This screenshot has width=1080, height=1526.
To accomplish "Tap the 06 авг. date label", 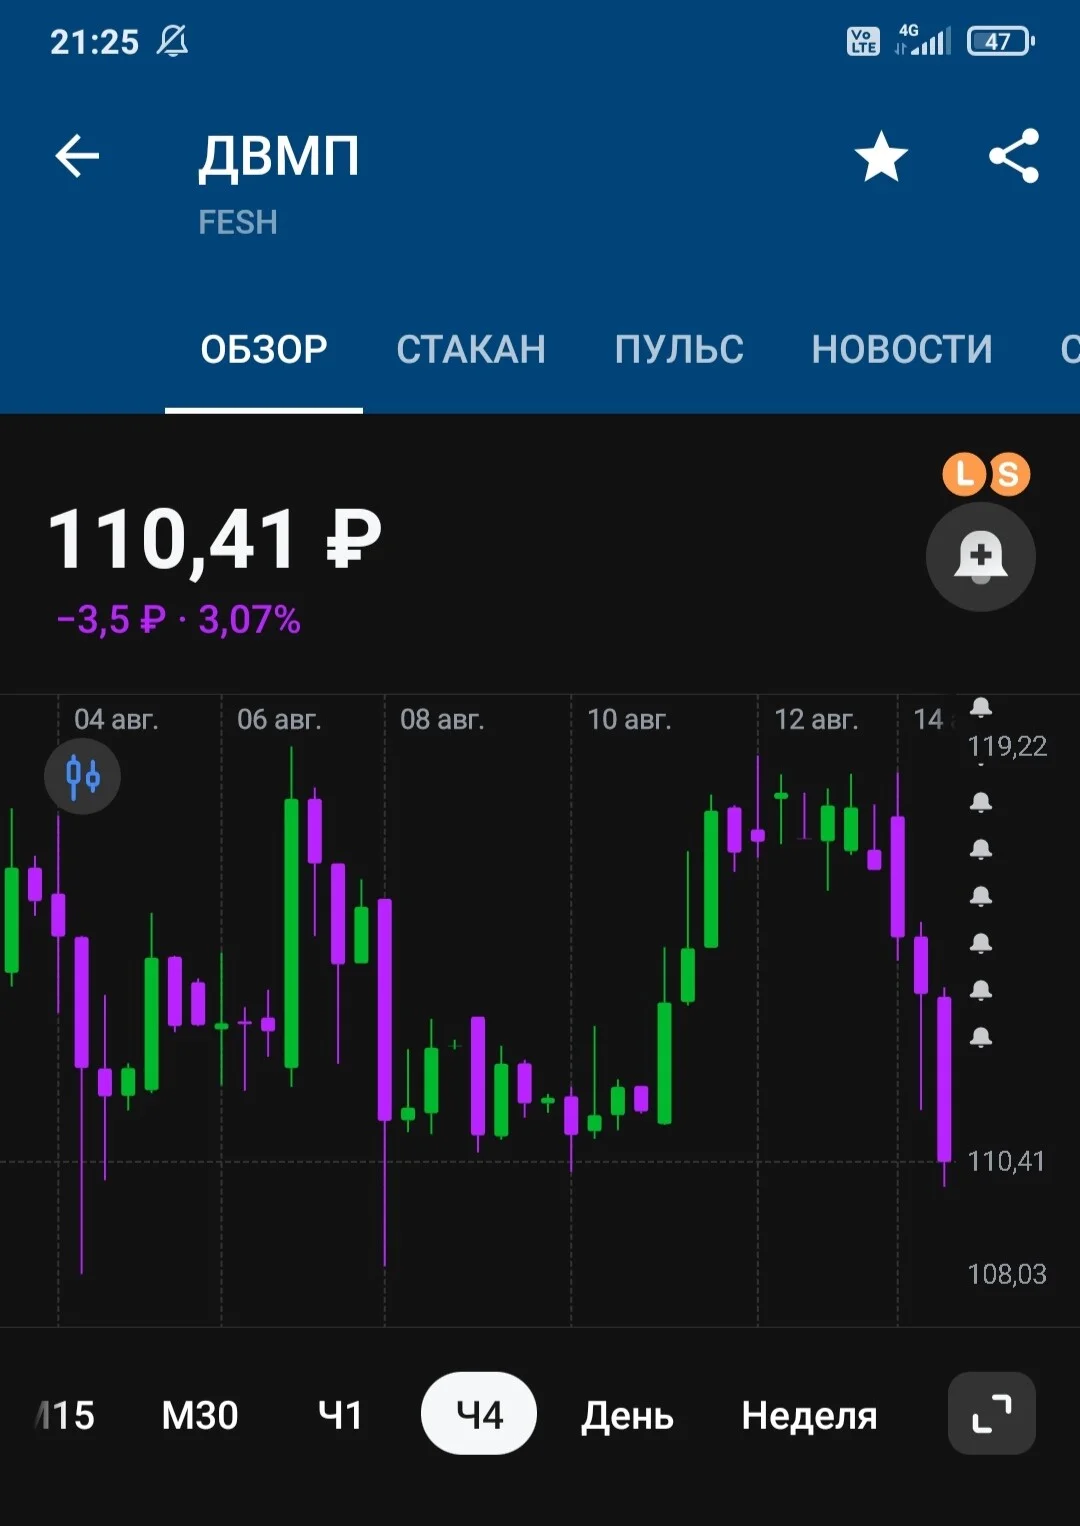I will [279, 719].
